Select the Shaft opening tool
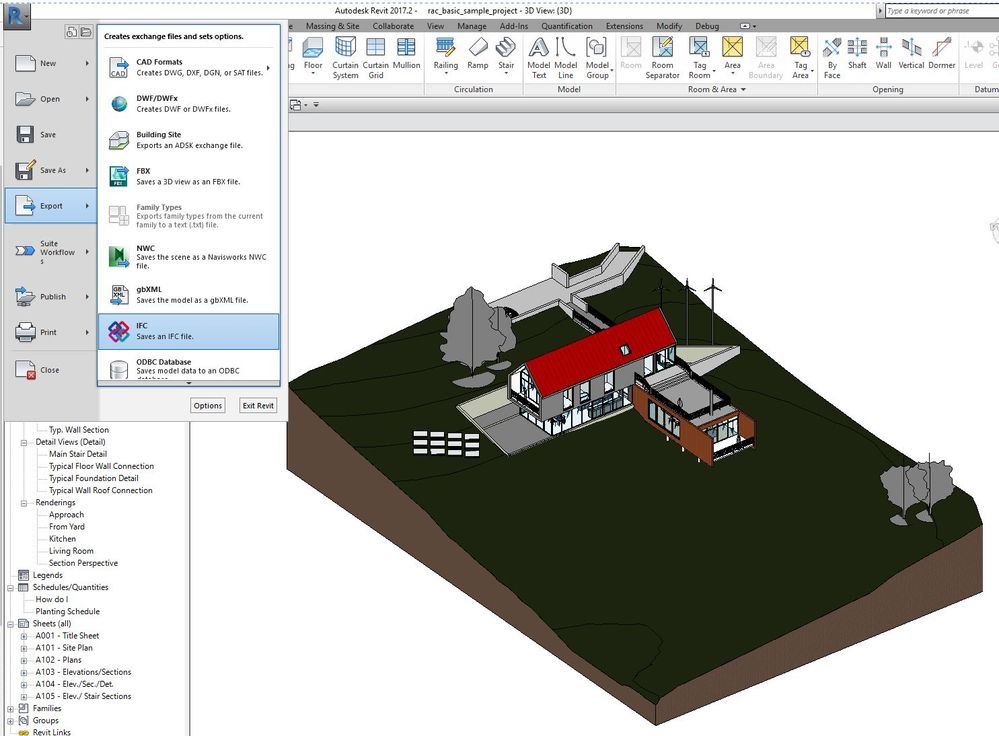The width and height of the screenshot is (999, 736). point(857,54)
